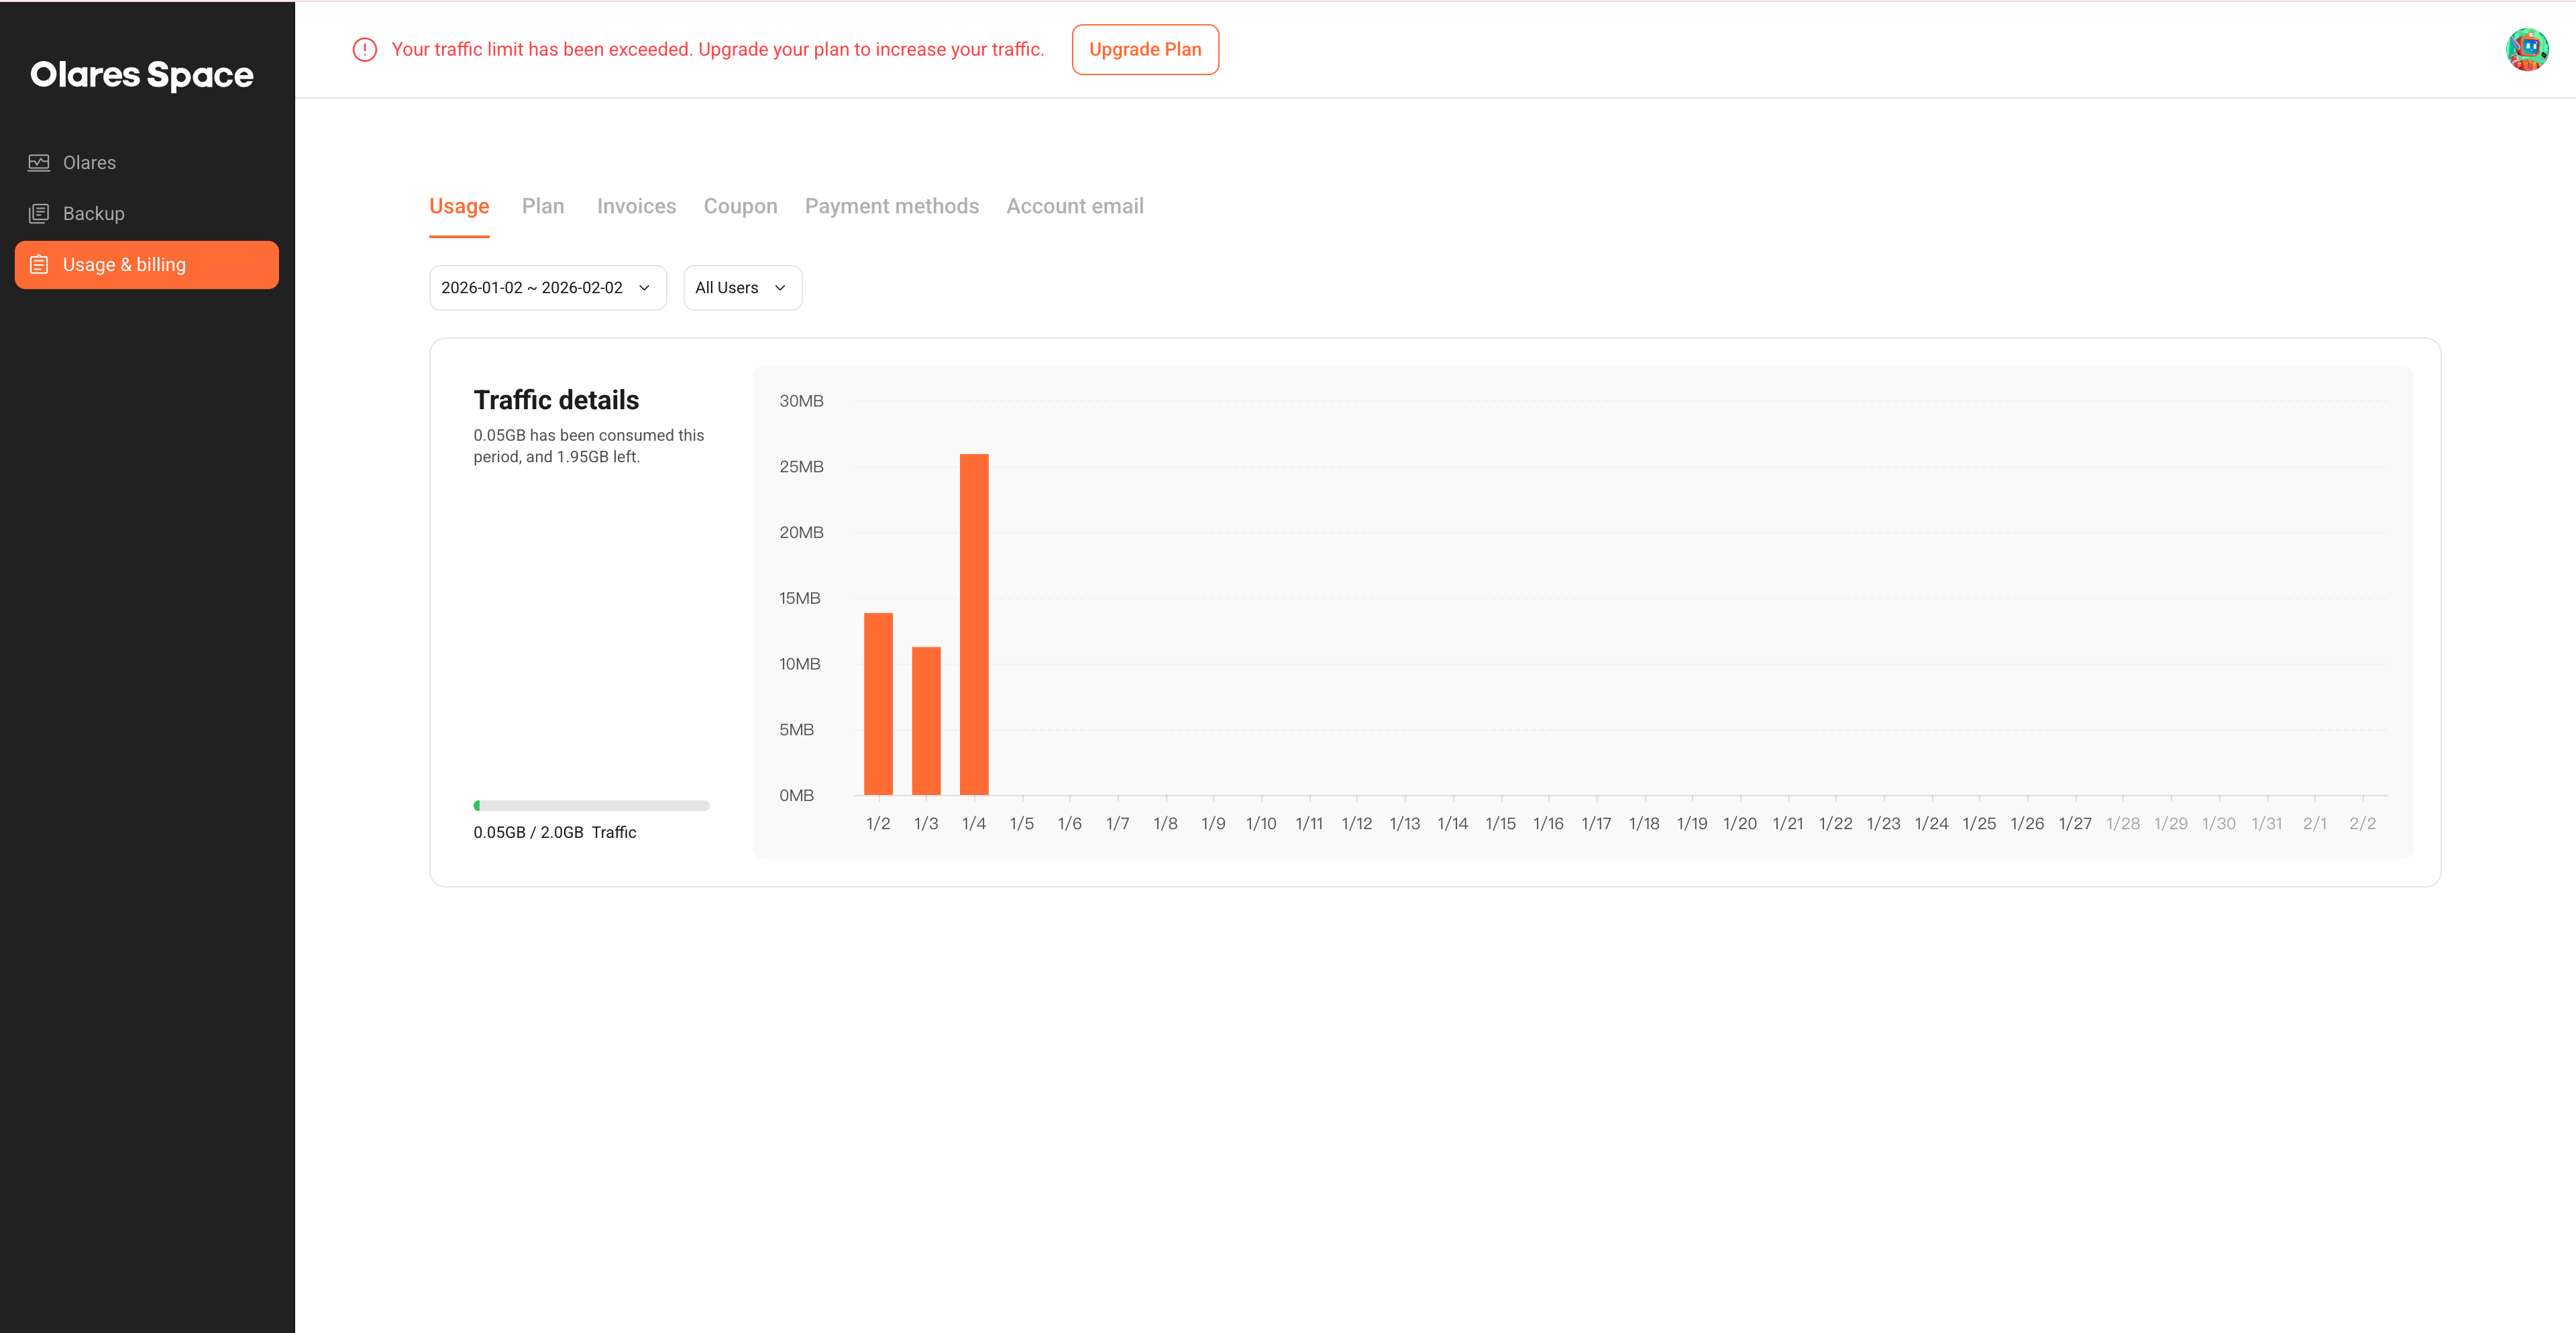Click the 1/4 traffic bar in chart
Screen dimensions: 2576x1333
[974, 625]
